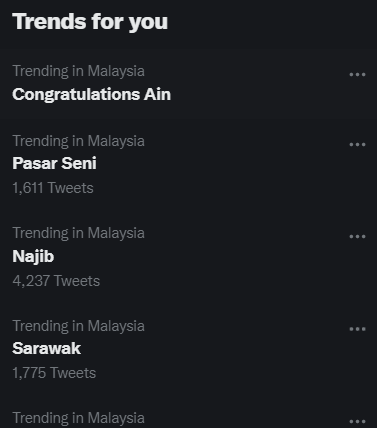Click Trending in Malaysia label above Sarawak
The image size is (377, 428).
tap(78, 326)
